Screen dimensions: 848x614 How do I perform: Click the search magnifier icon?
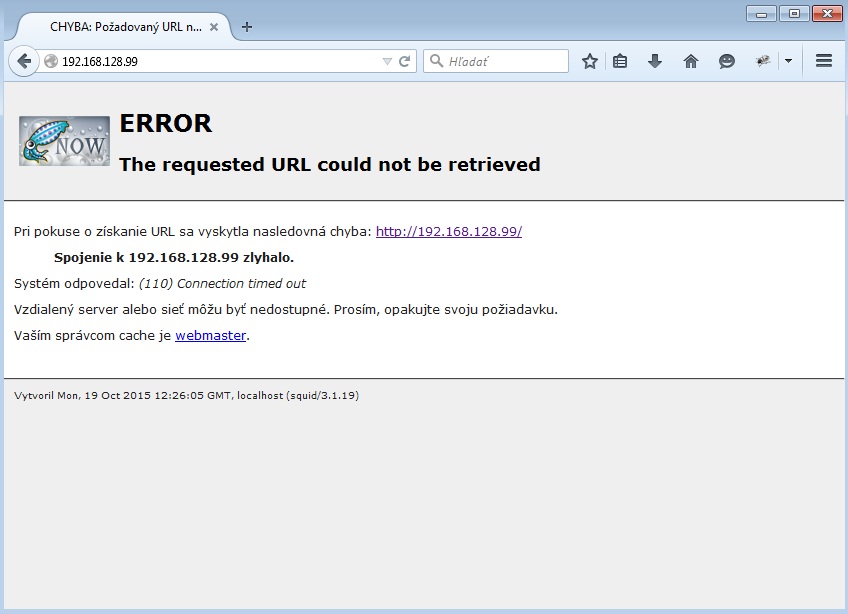tap(436, 61)
